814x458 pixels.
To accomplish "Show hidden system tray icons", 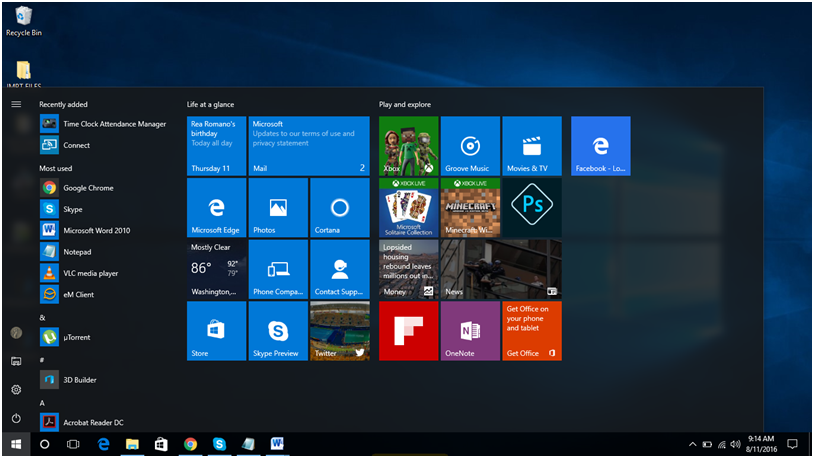I will tap(692, 444).
